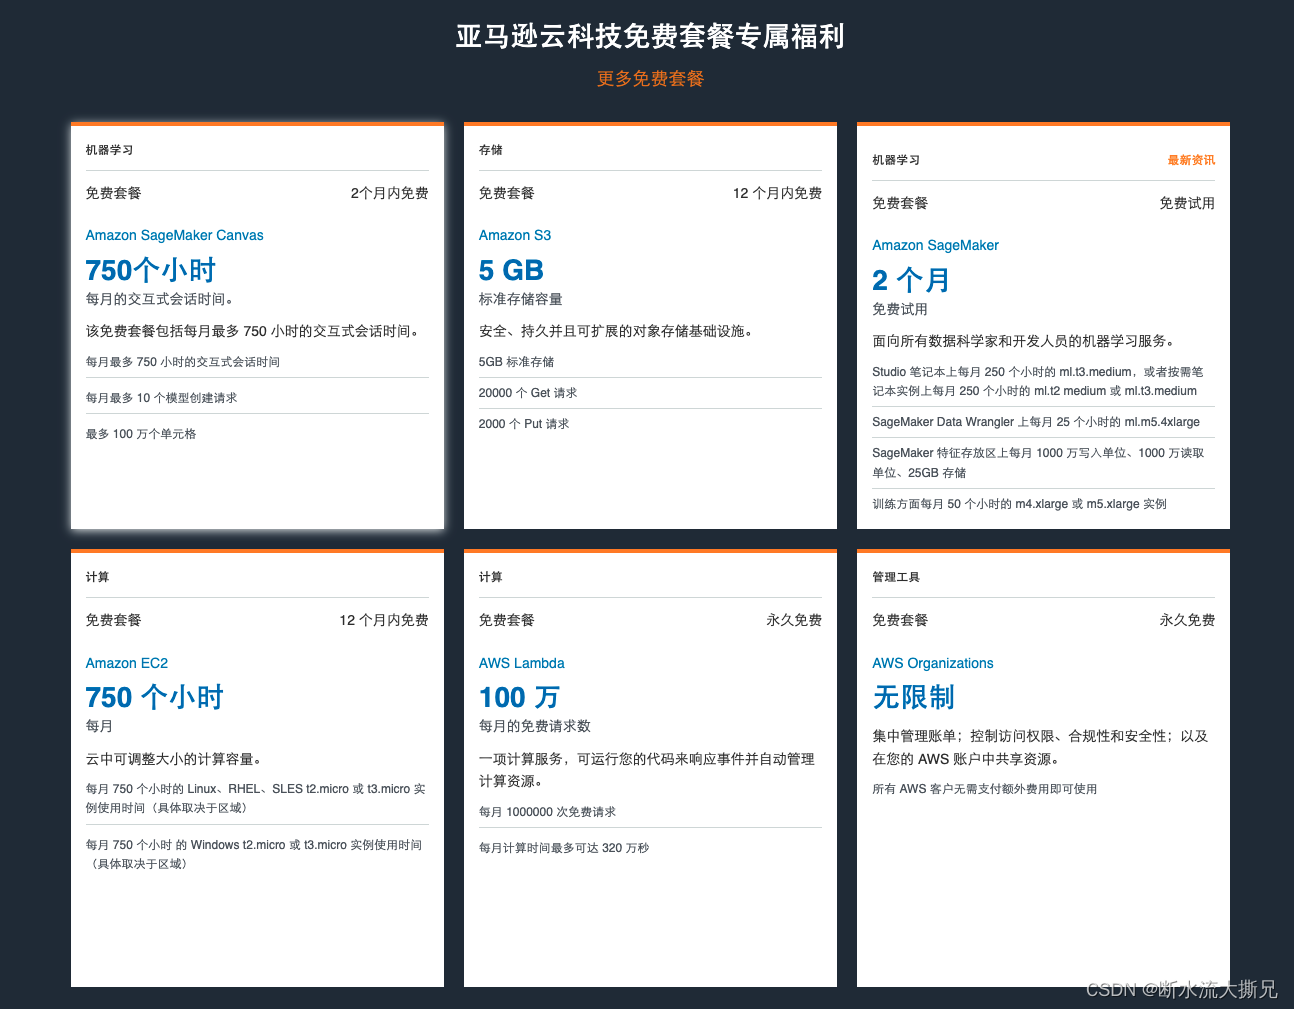Viewport: 1294px width, 1009px height.
Task: Click the 训练方面每月 50 个小时 row
Action: coord(1043,504)
